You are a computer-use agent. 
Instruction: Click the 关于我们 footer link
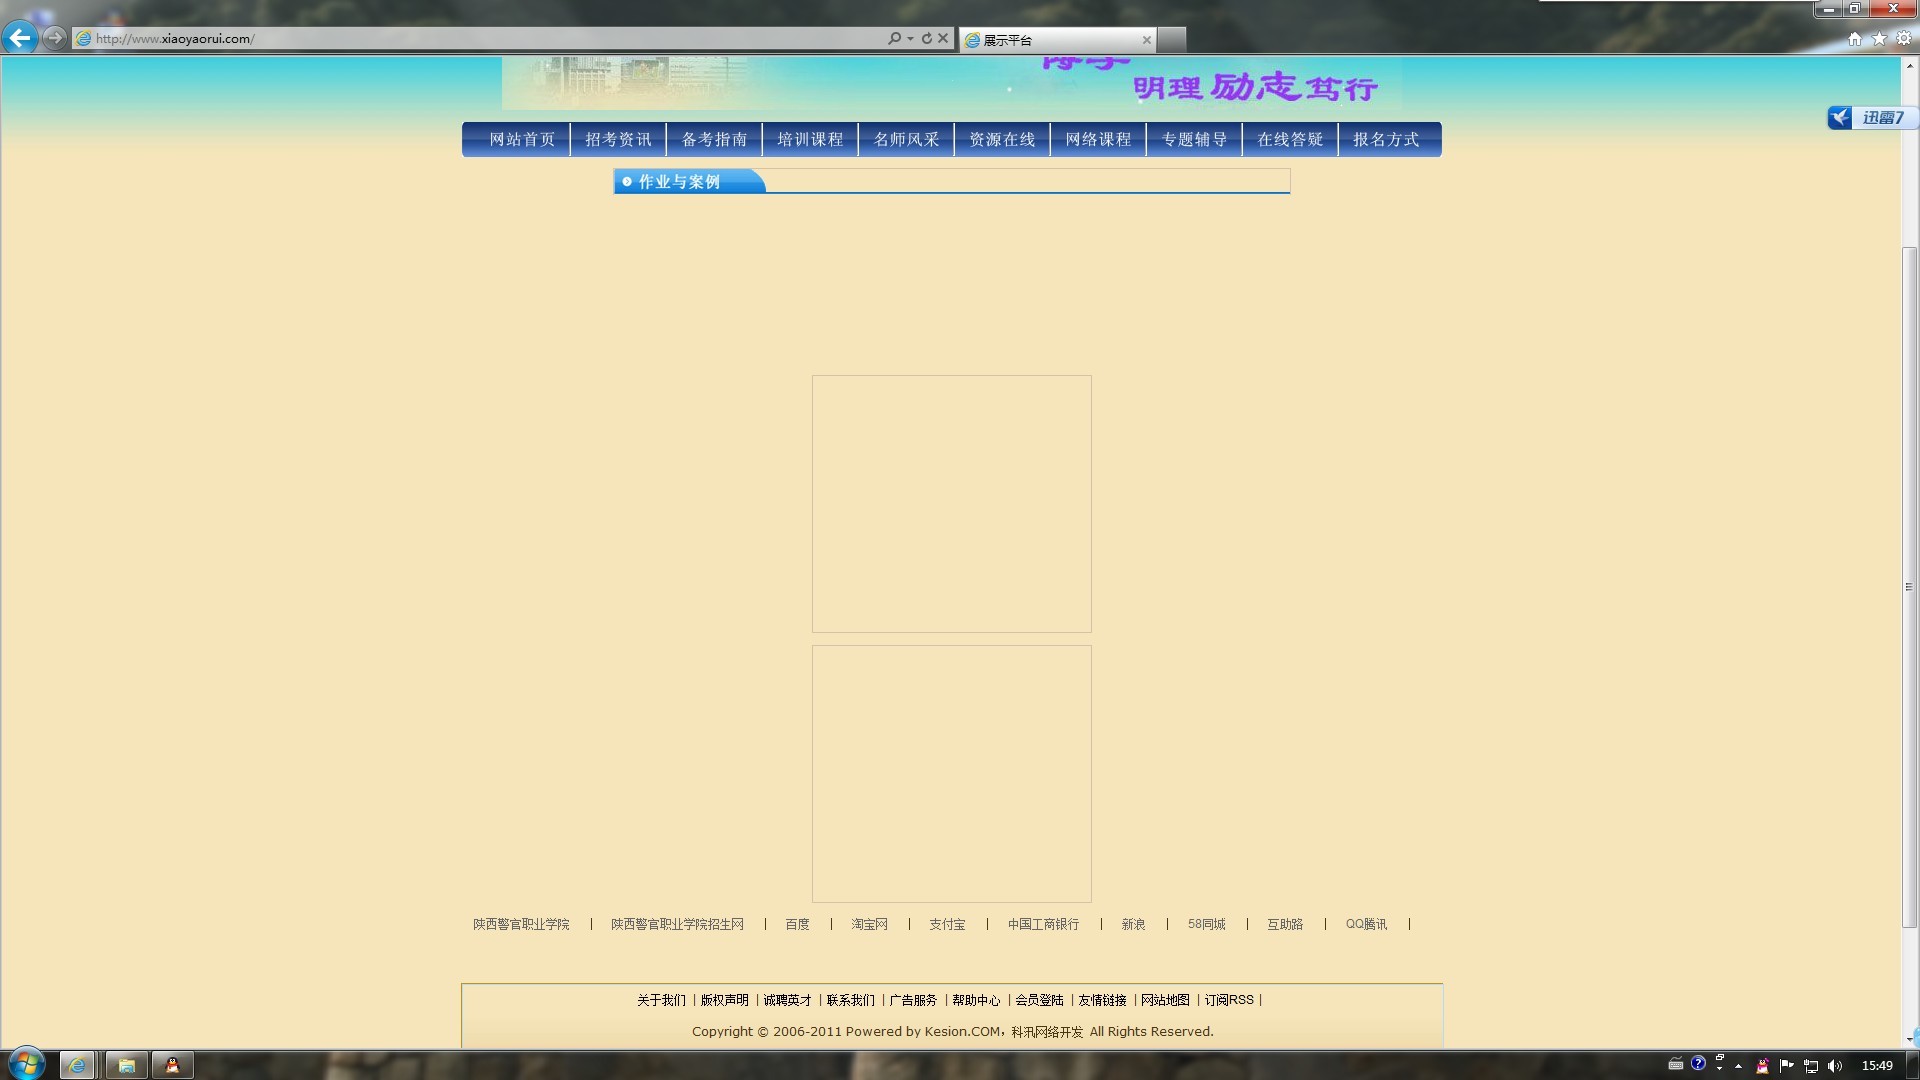click(x=659, y=1000)
